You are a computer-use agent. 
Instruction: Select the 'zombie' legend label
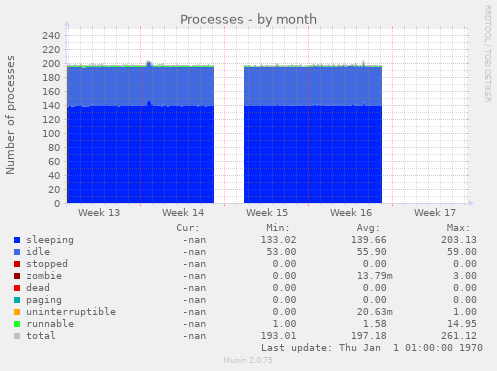coord(44,276)
